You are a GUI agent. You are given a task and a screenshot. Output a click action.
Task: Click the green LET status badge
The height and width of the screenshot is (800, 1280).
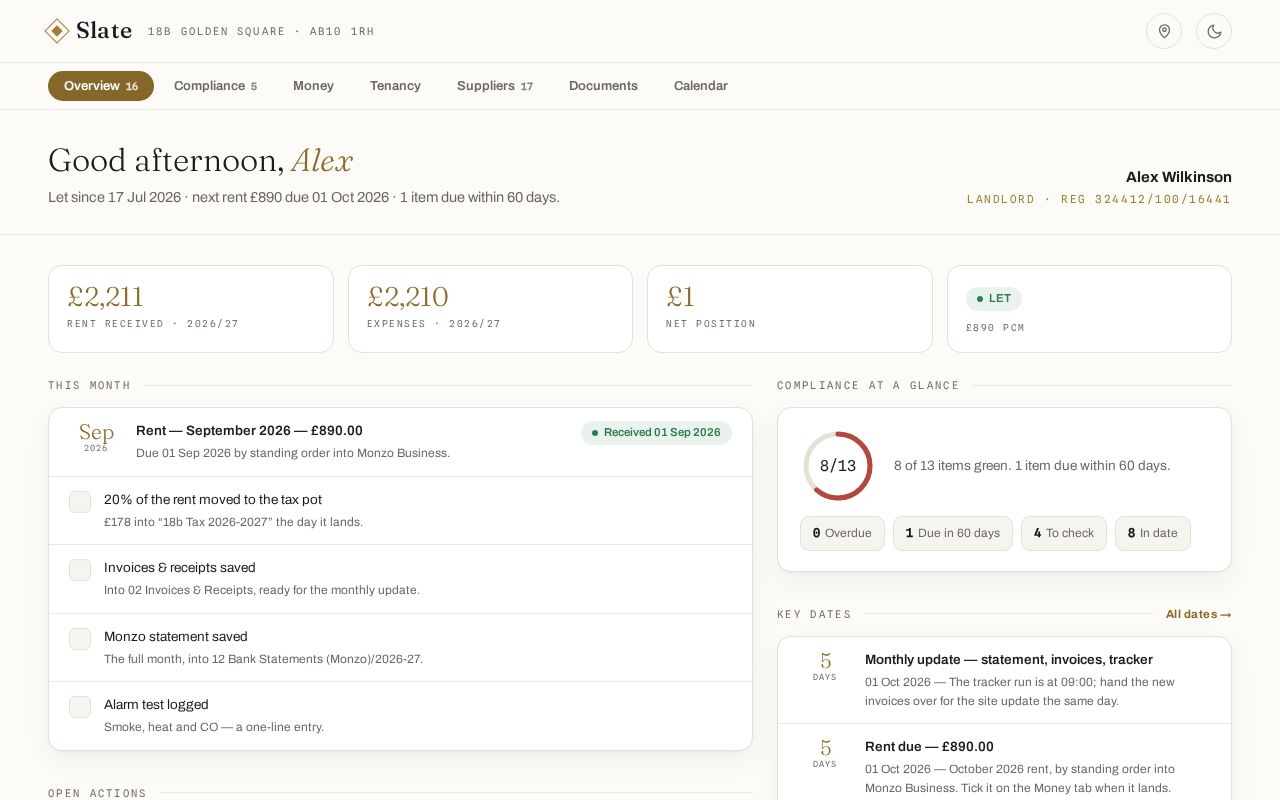(x=994, y=299)
